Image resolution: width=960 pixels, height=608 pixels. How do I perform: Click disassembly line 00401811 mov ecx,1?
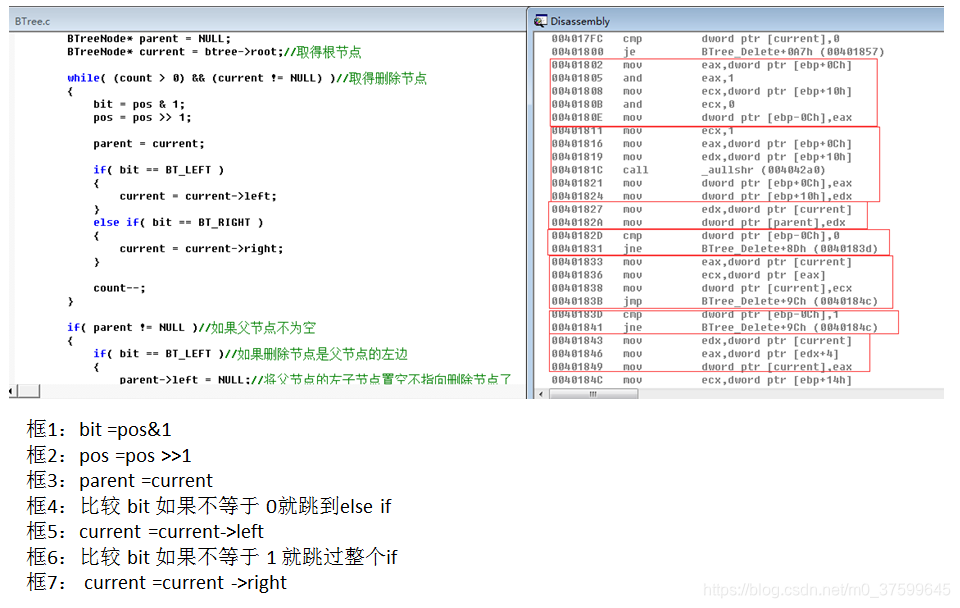pyautogui.click(x=642, y=130)
